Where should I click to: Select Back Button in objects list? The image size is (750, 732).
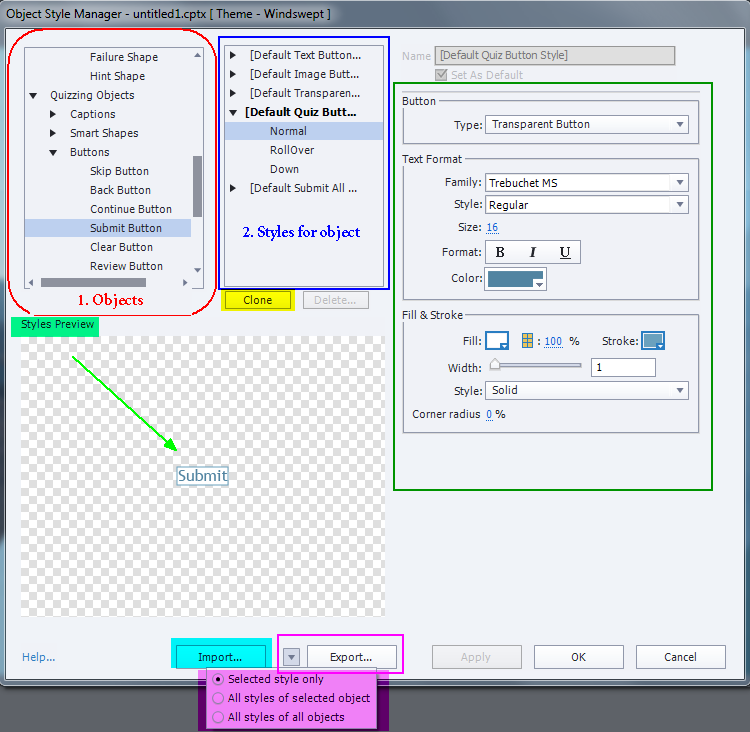click(121, 190)
